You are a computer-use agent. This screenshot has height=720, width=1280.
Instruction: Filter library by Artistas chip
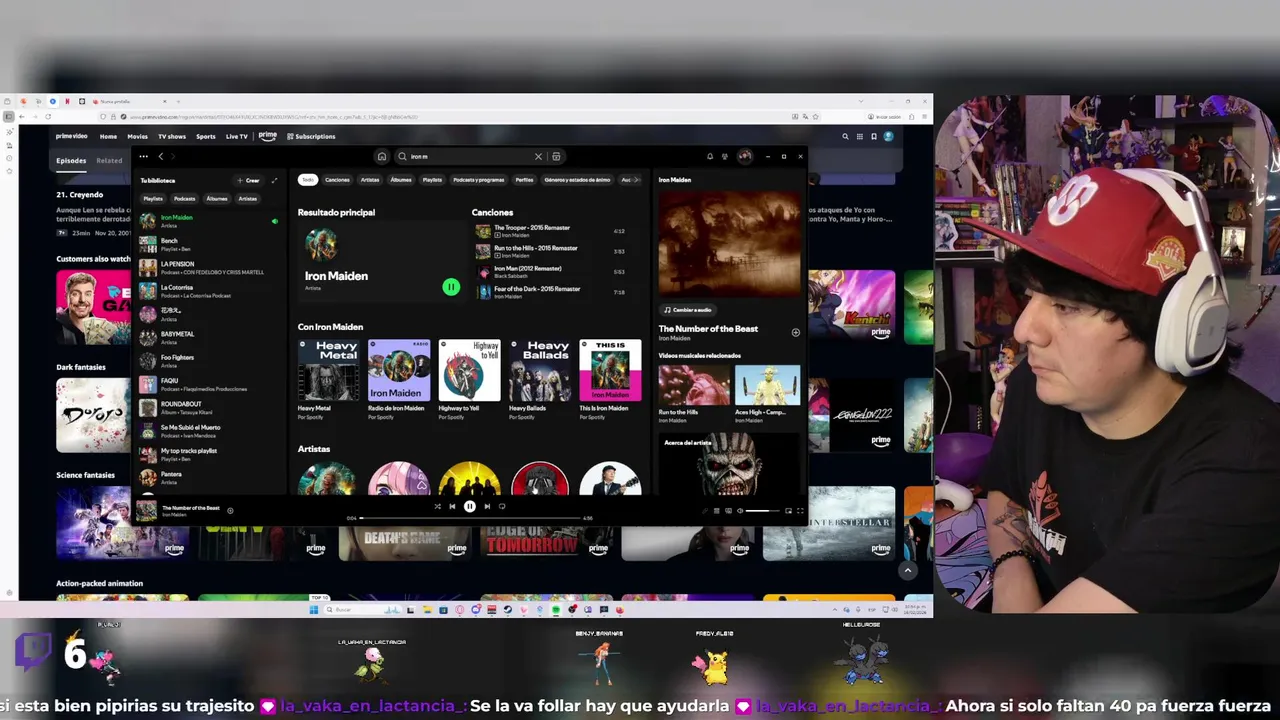[248, 198]
